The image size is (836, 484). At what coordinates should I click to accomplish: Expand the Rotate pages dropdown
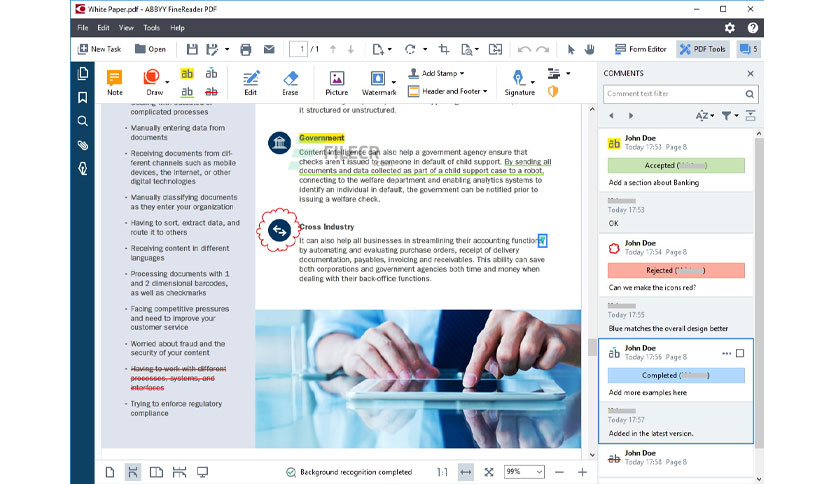(x=425, y=49)
